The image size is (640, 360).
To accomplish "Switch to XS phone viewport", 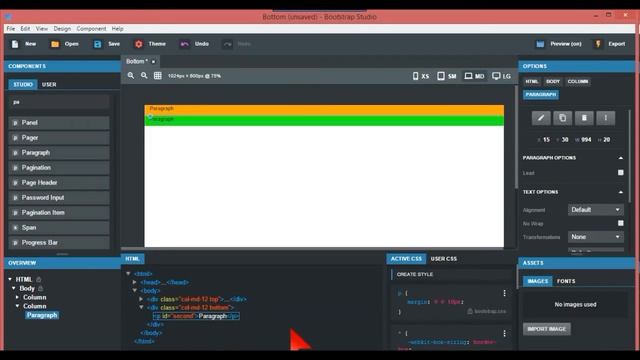I will (x=421, y=76).
